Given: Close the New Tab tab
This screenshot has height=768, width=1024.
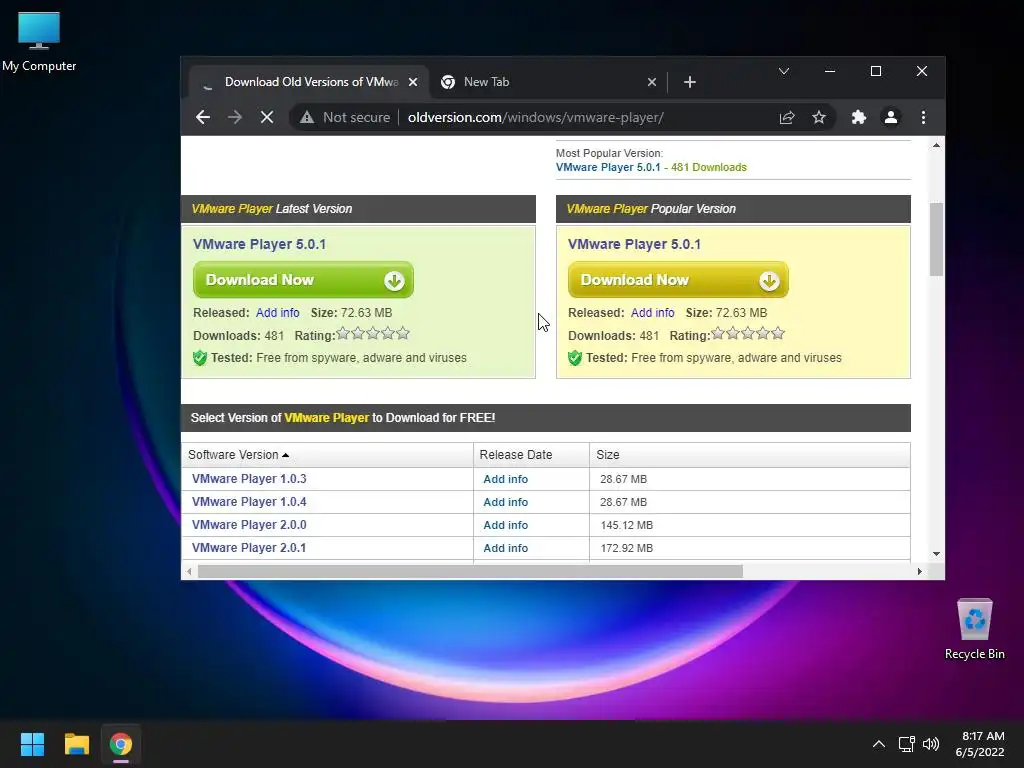Looking at the screenshot, I should pyautogui.click(x=652, y=82).
